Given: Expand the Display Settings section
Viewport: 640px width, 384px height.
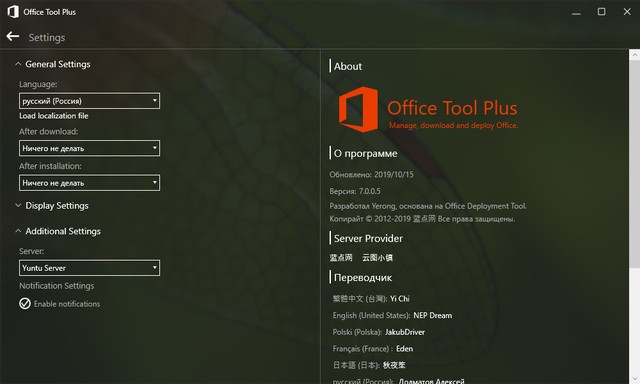Looking at the screenshot, I should pos(18,205).
